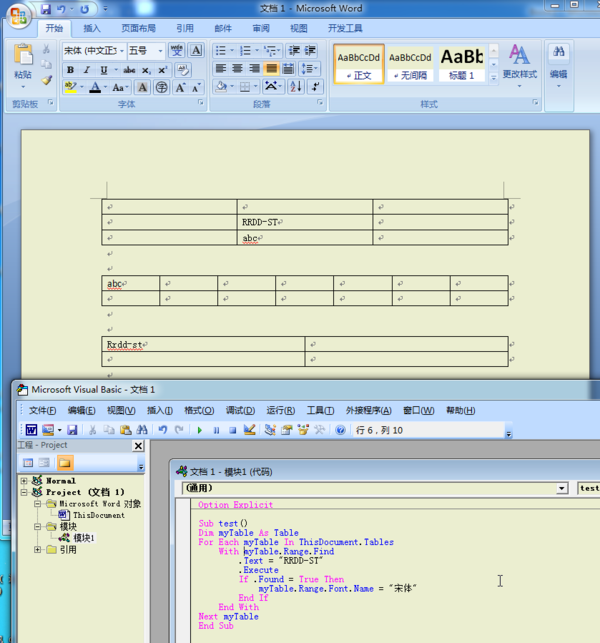Select 模块1 in project tree
This screenshot has height=643, width=600.
pos(82,537)
